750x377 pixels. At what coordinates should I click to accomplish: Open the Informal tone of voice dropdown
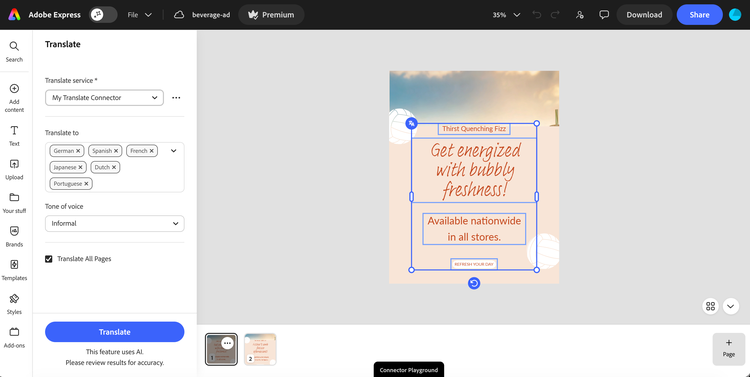tap(115, 223)
